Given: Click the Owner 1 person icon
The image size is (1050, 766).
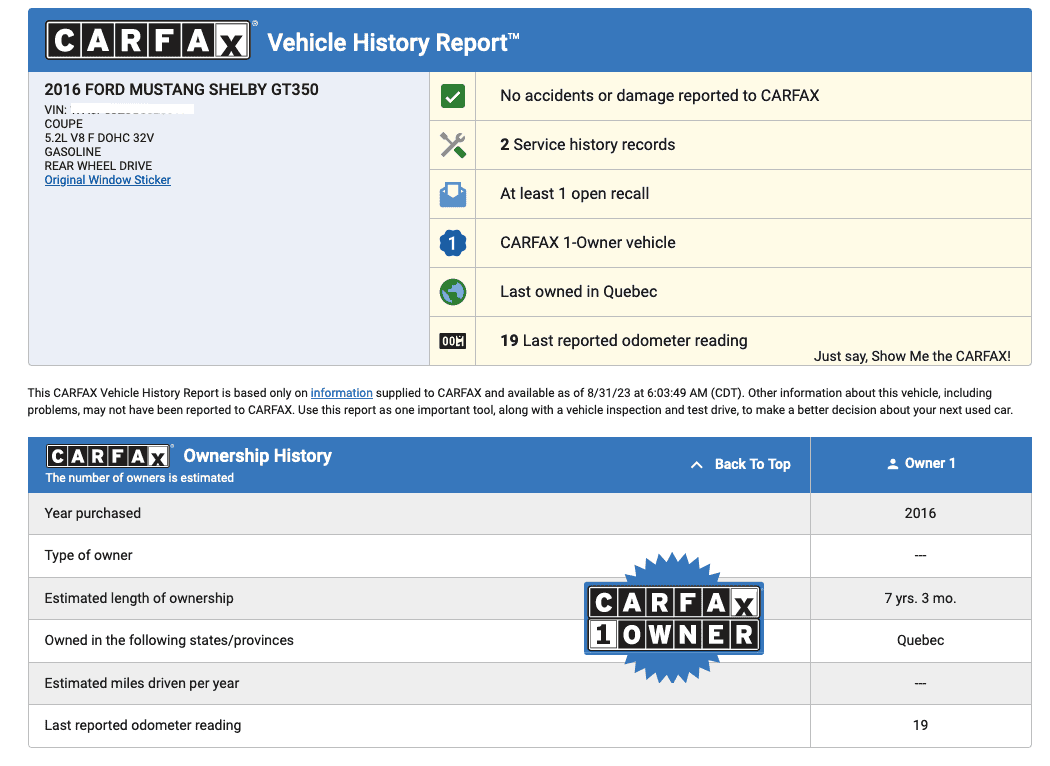Looking at the screenshot, I should coord(893,463).
